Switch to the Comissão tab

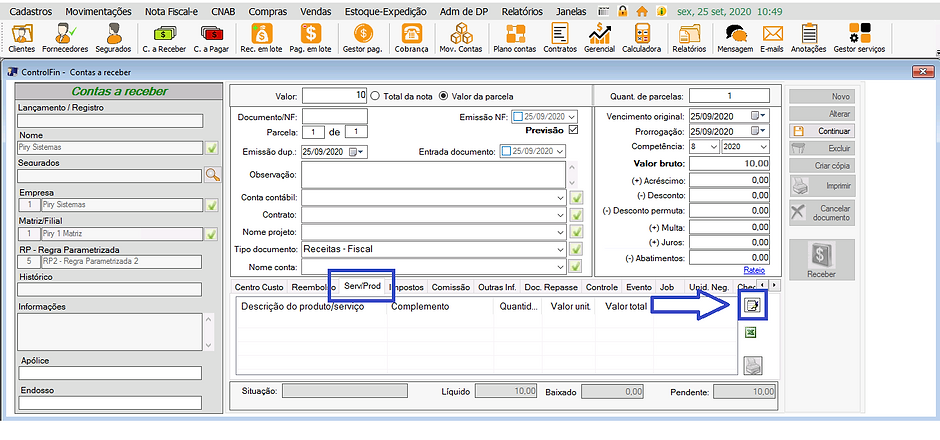pyautogui.click(x=451, y=287)
